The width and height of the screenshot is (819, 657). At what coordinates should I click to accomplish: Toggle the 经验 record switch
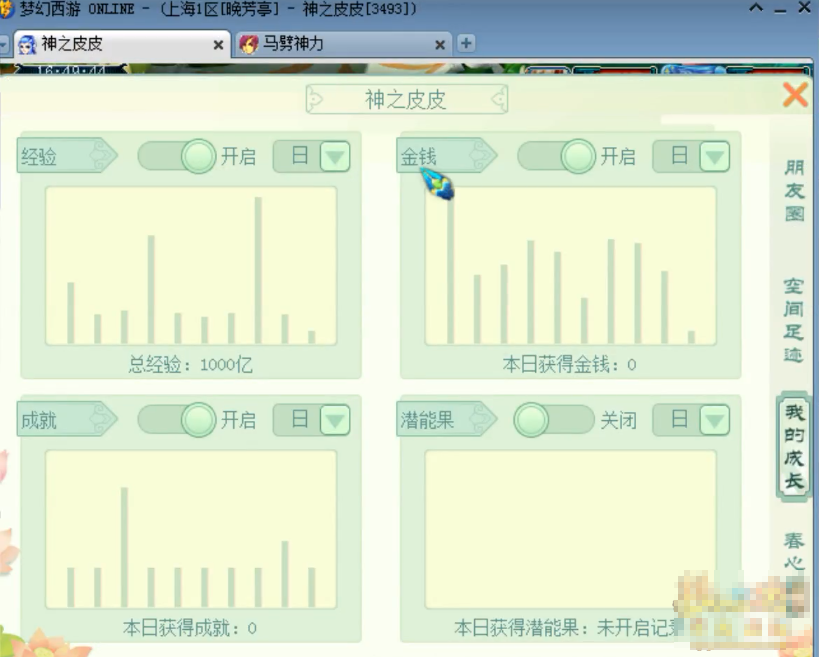point(177,156)
